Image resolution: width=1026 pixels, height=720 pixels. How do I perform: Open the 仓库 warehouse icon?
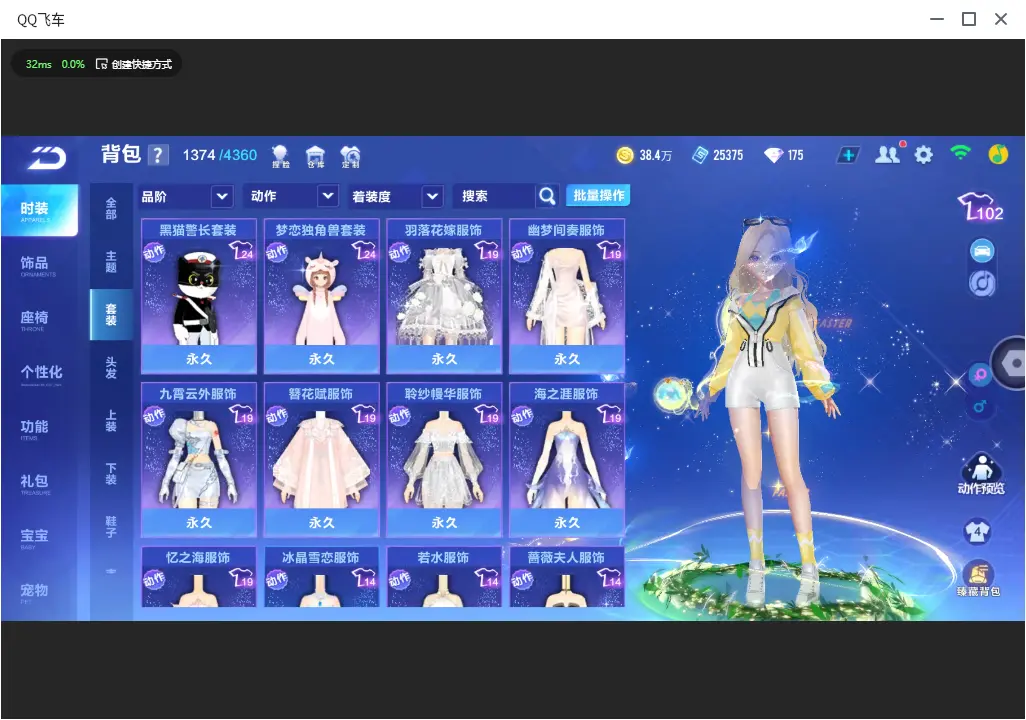point(315,156)
